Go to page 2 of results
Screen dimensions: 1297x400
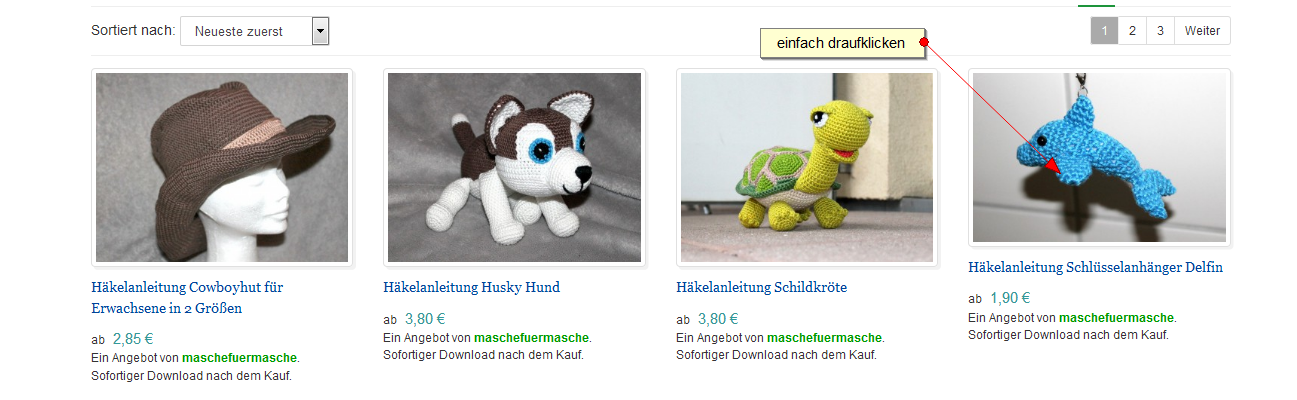tap(1132, 31)
